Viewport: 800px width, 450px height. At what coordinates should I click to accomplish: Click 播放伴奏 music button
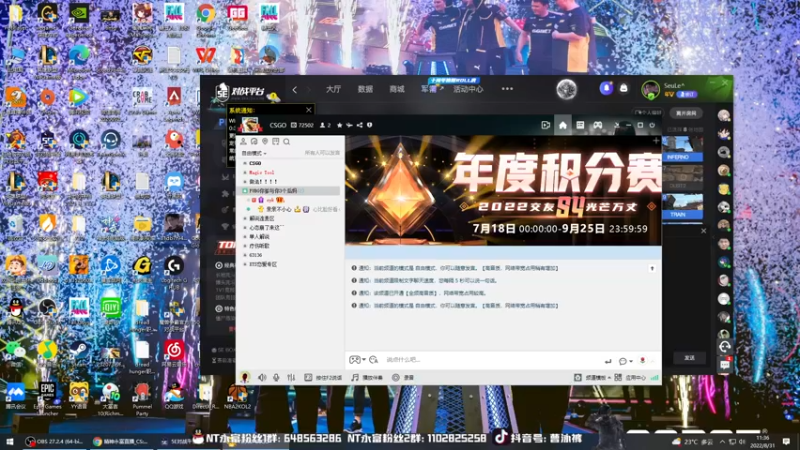(367, 378)
